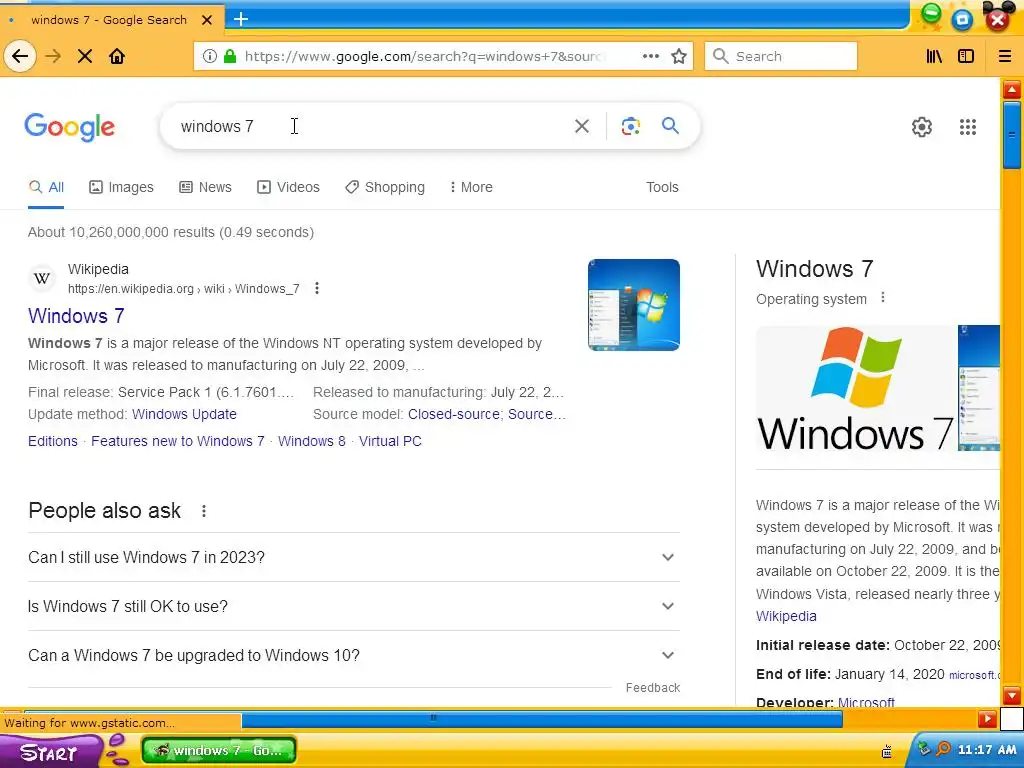Viewport: 1024px width, 768px height.
Task: Click the safely remove hardware tray icon
Action: (x=923, y=748)
